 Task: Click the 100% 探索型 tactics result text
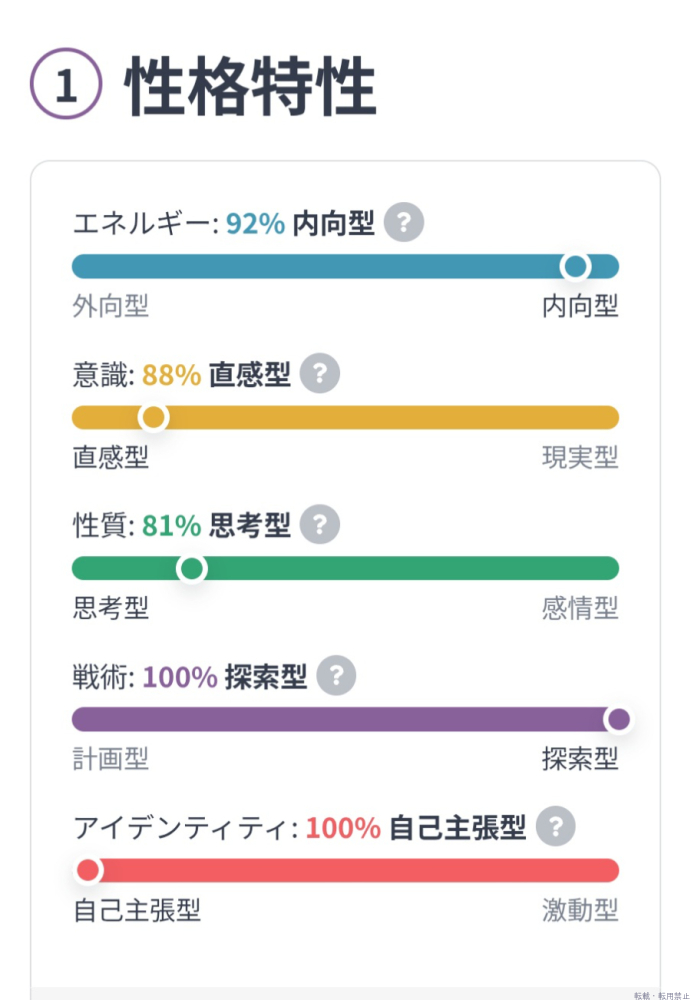click(224, 677)
